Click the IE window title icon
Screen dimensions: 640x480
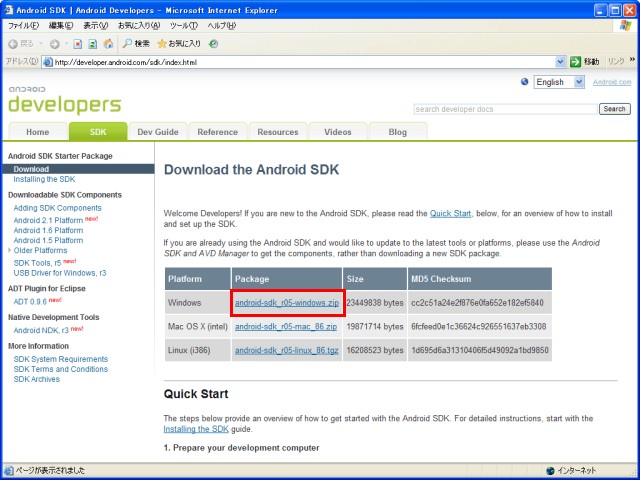(x=8, y=9)
